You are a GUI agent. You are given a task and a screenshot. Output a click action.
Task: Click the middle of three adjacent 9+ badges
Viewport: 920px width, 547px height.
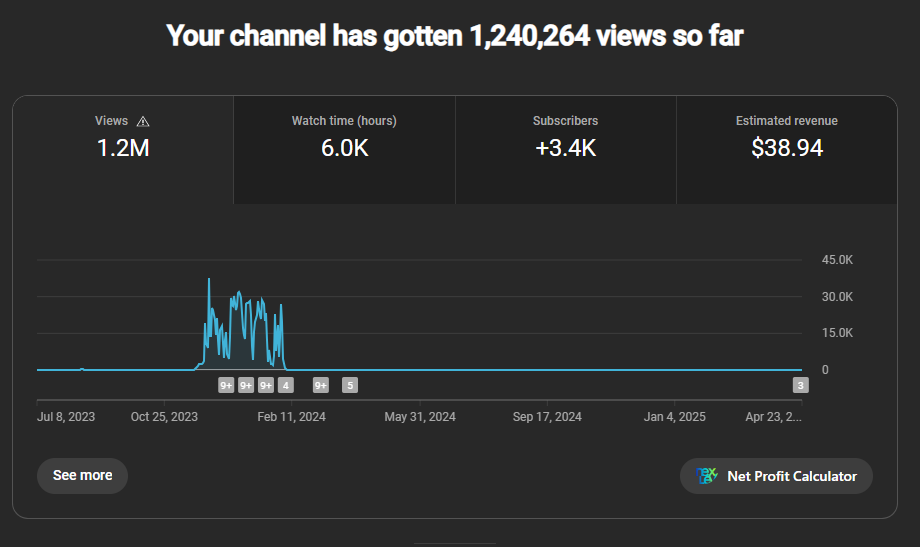click(246, 385)
